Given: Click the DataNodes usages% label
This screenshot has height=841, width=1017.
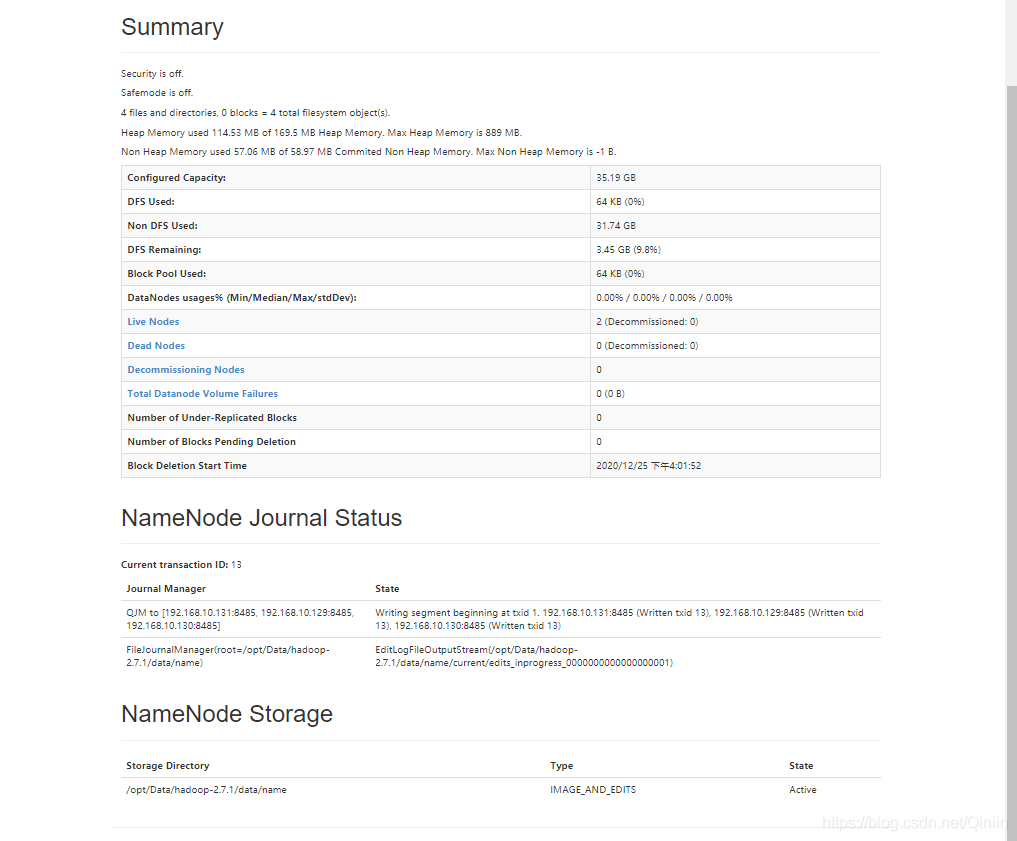Looking at the screenshot, I should (x=242, y=298).
